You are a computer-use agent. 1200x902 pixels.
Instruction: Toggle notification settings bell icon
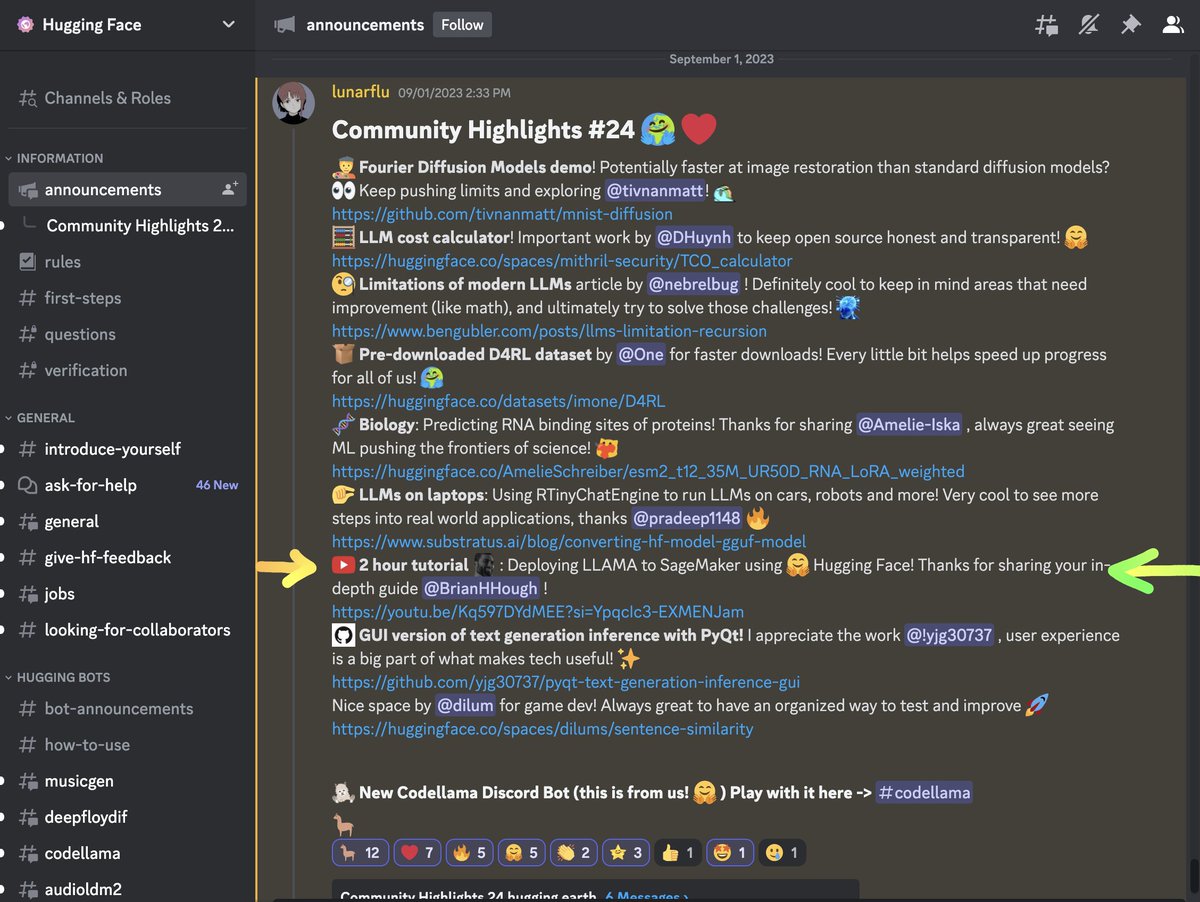(1088, 25)
